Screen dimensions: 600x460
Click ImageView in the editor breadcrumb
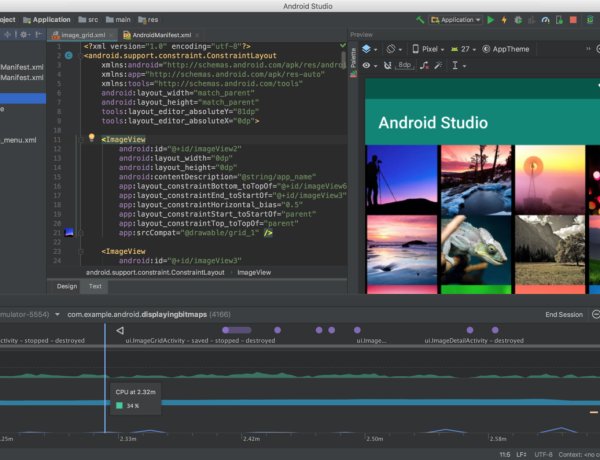pyautogui.click(x=254, y=272)
